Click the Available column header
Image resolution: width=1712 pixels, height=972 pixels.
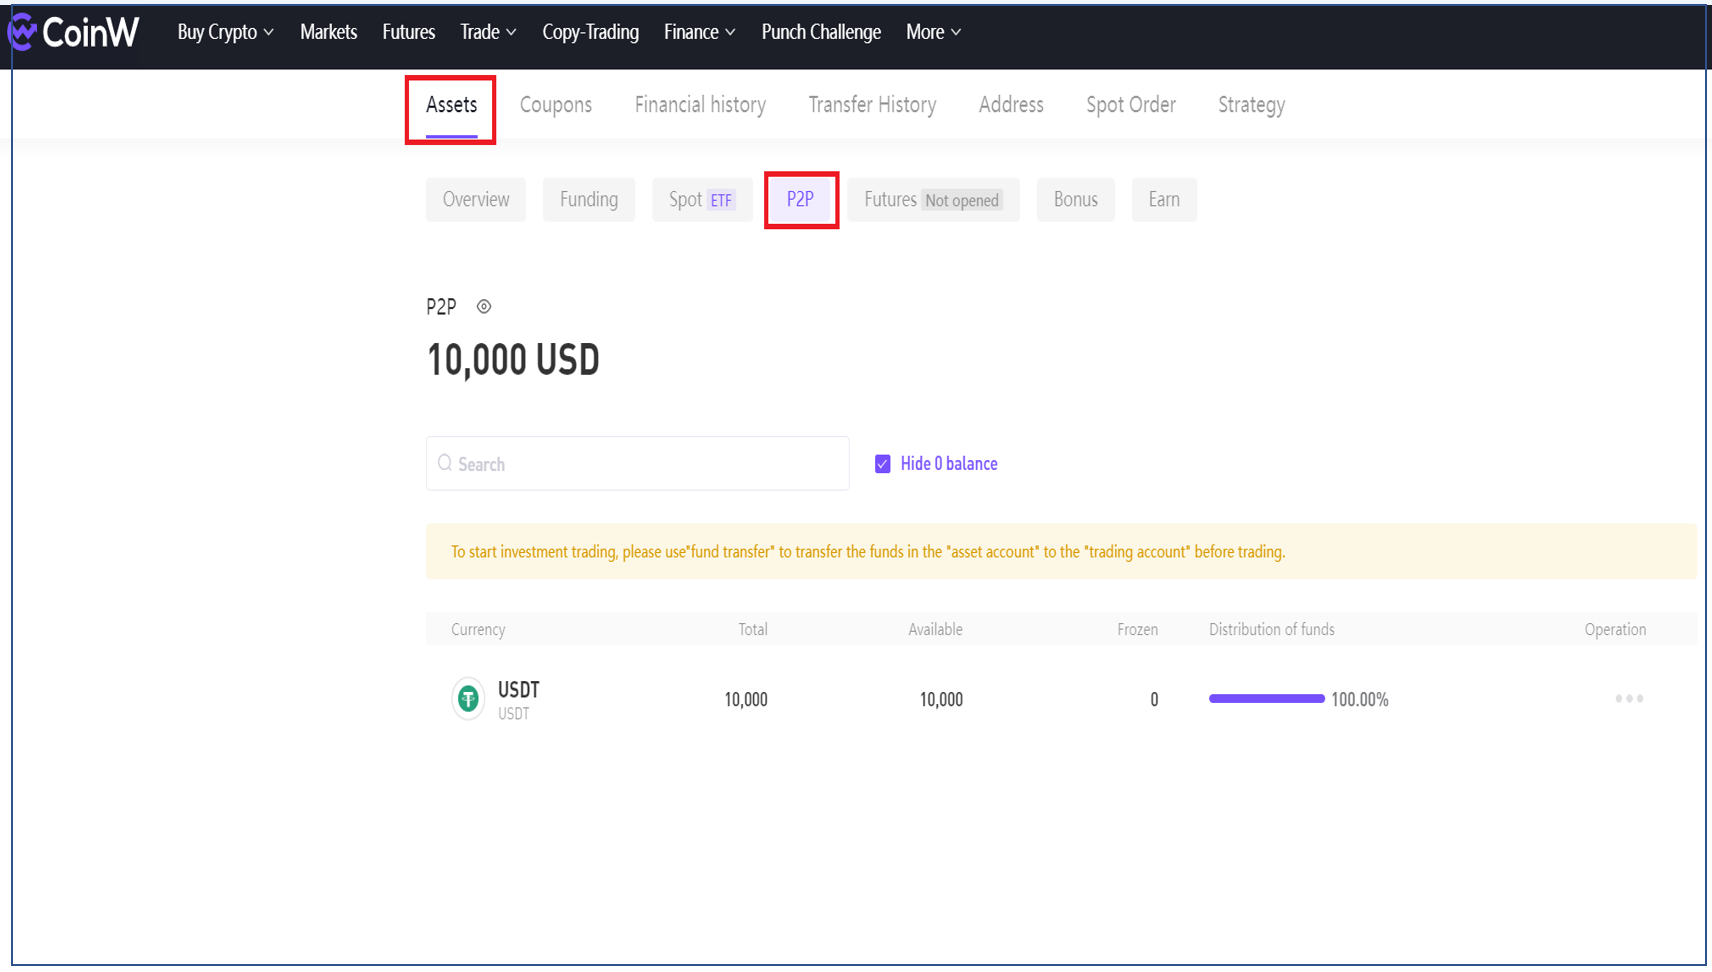(x=935, y=629)
